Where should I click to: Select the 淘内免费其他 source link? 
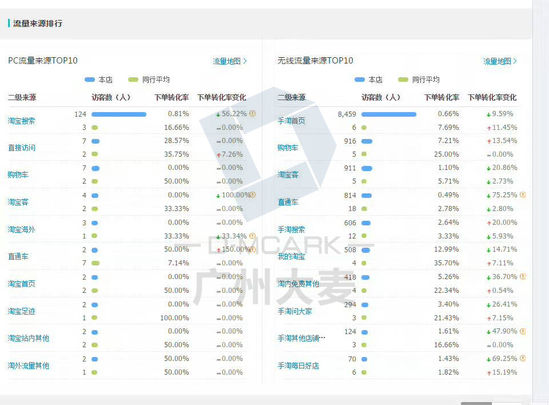coord(298,284)
